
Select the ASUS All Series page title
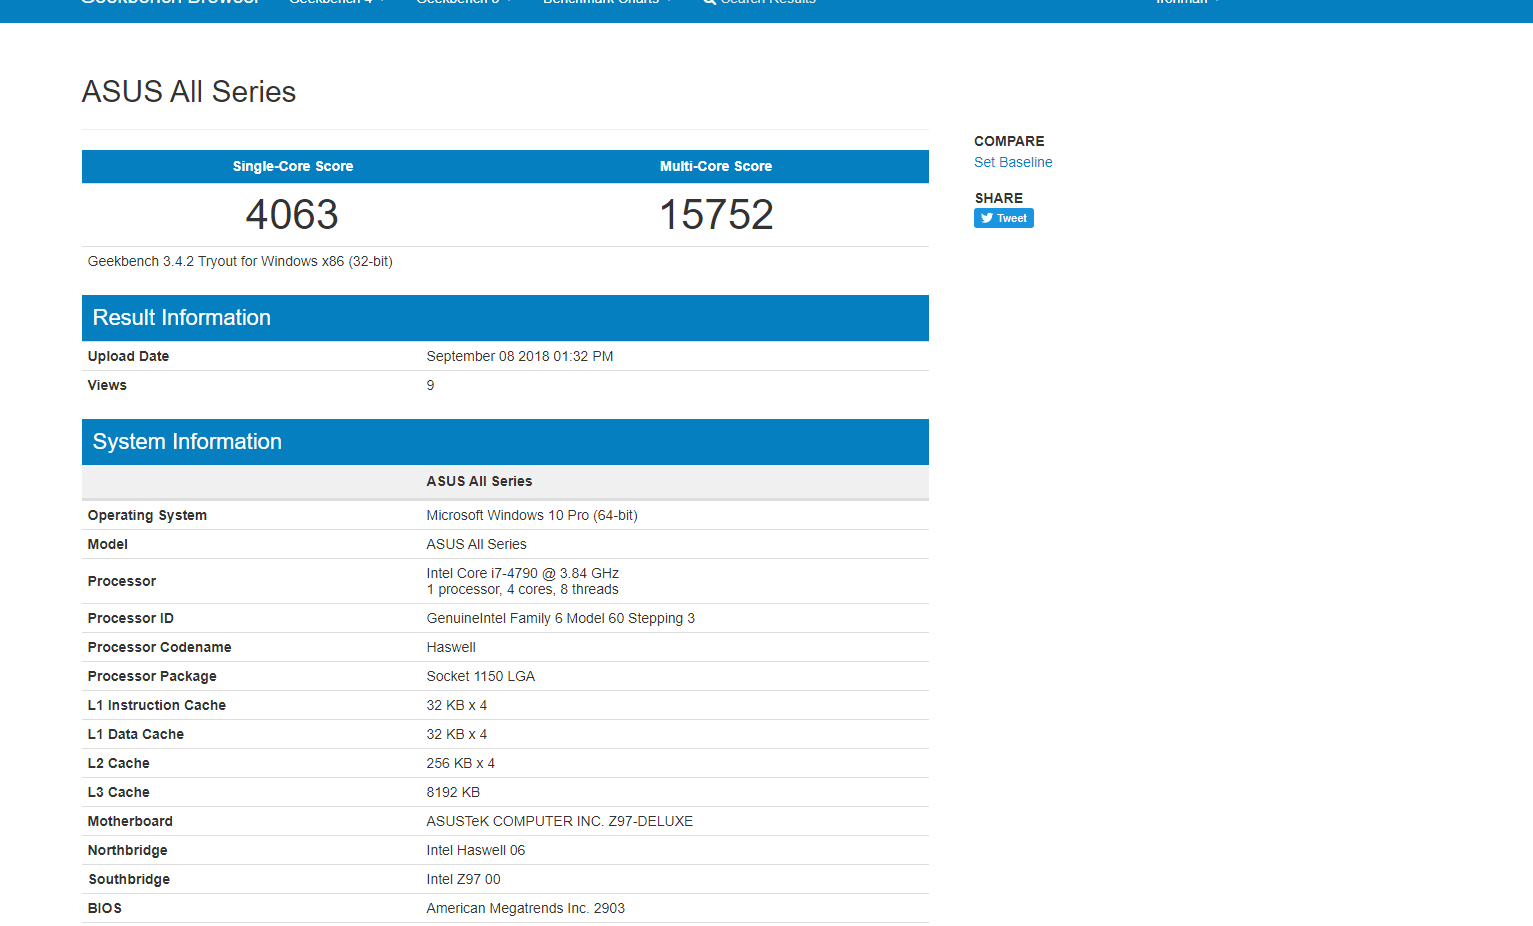click(x=189, y=92)
